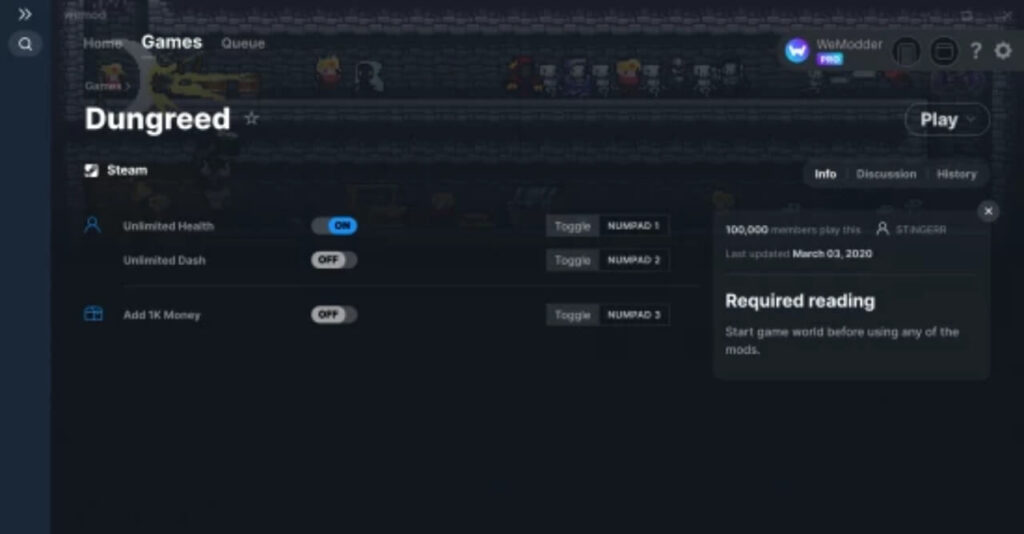Image resolution: width=1024 pixels, height=534 pixels.
Task: Turn on the Unlimited Dash toggle
Action: click(x=334, y=260)
